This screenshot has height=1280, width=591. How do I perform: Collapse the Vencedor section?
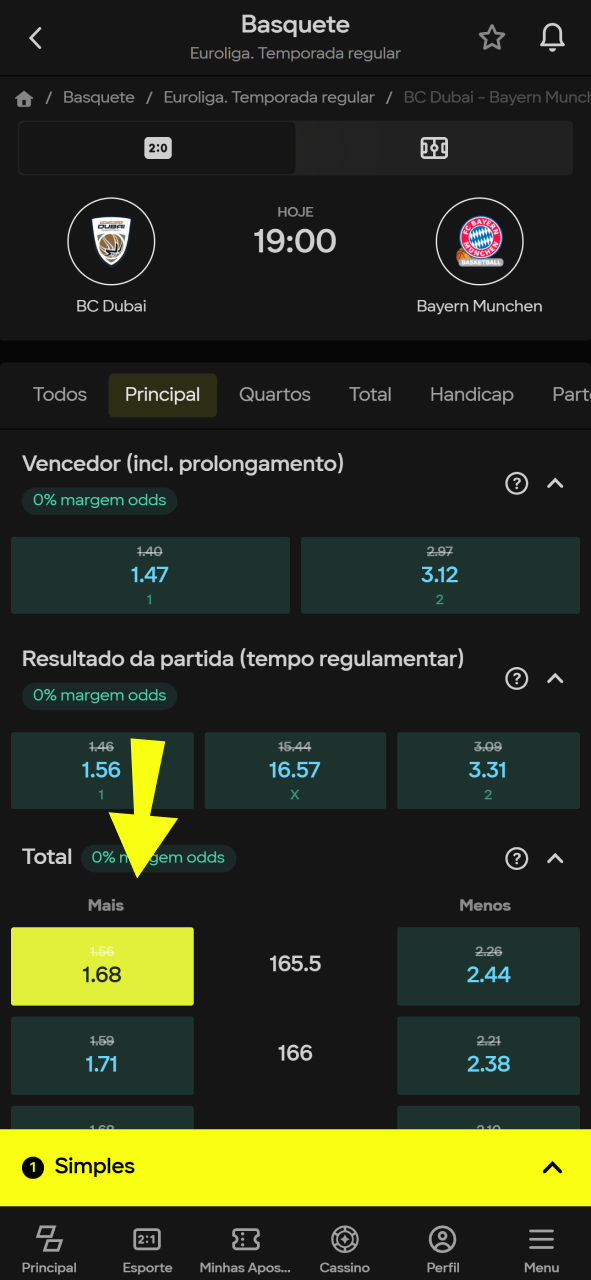click(x=556, y=483)
